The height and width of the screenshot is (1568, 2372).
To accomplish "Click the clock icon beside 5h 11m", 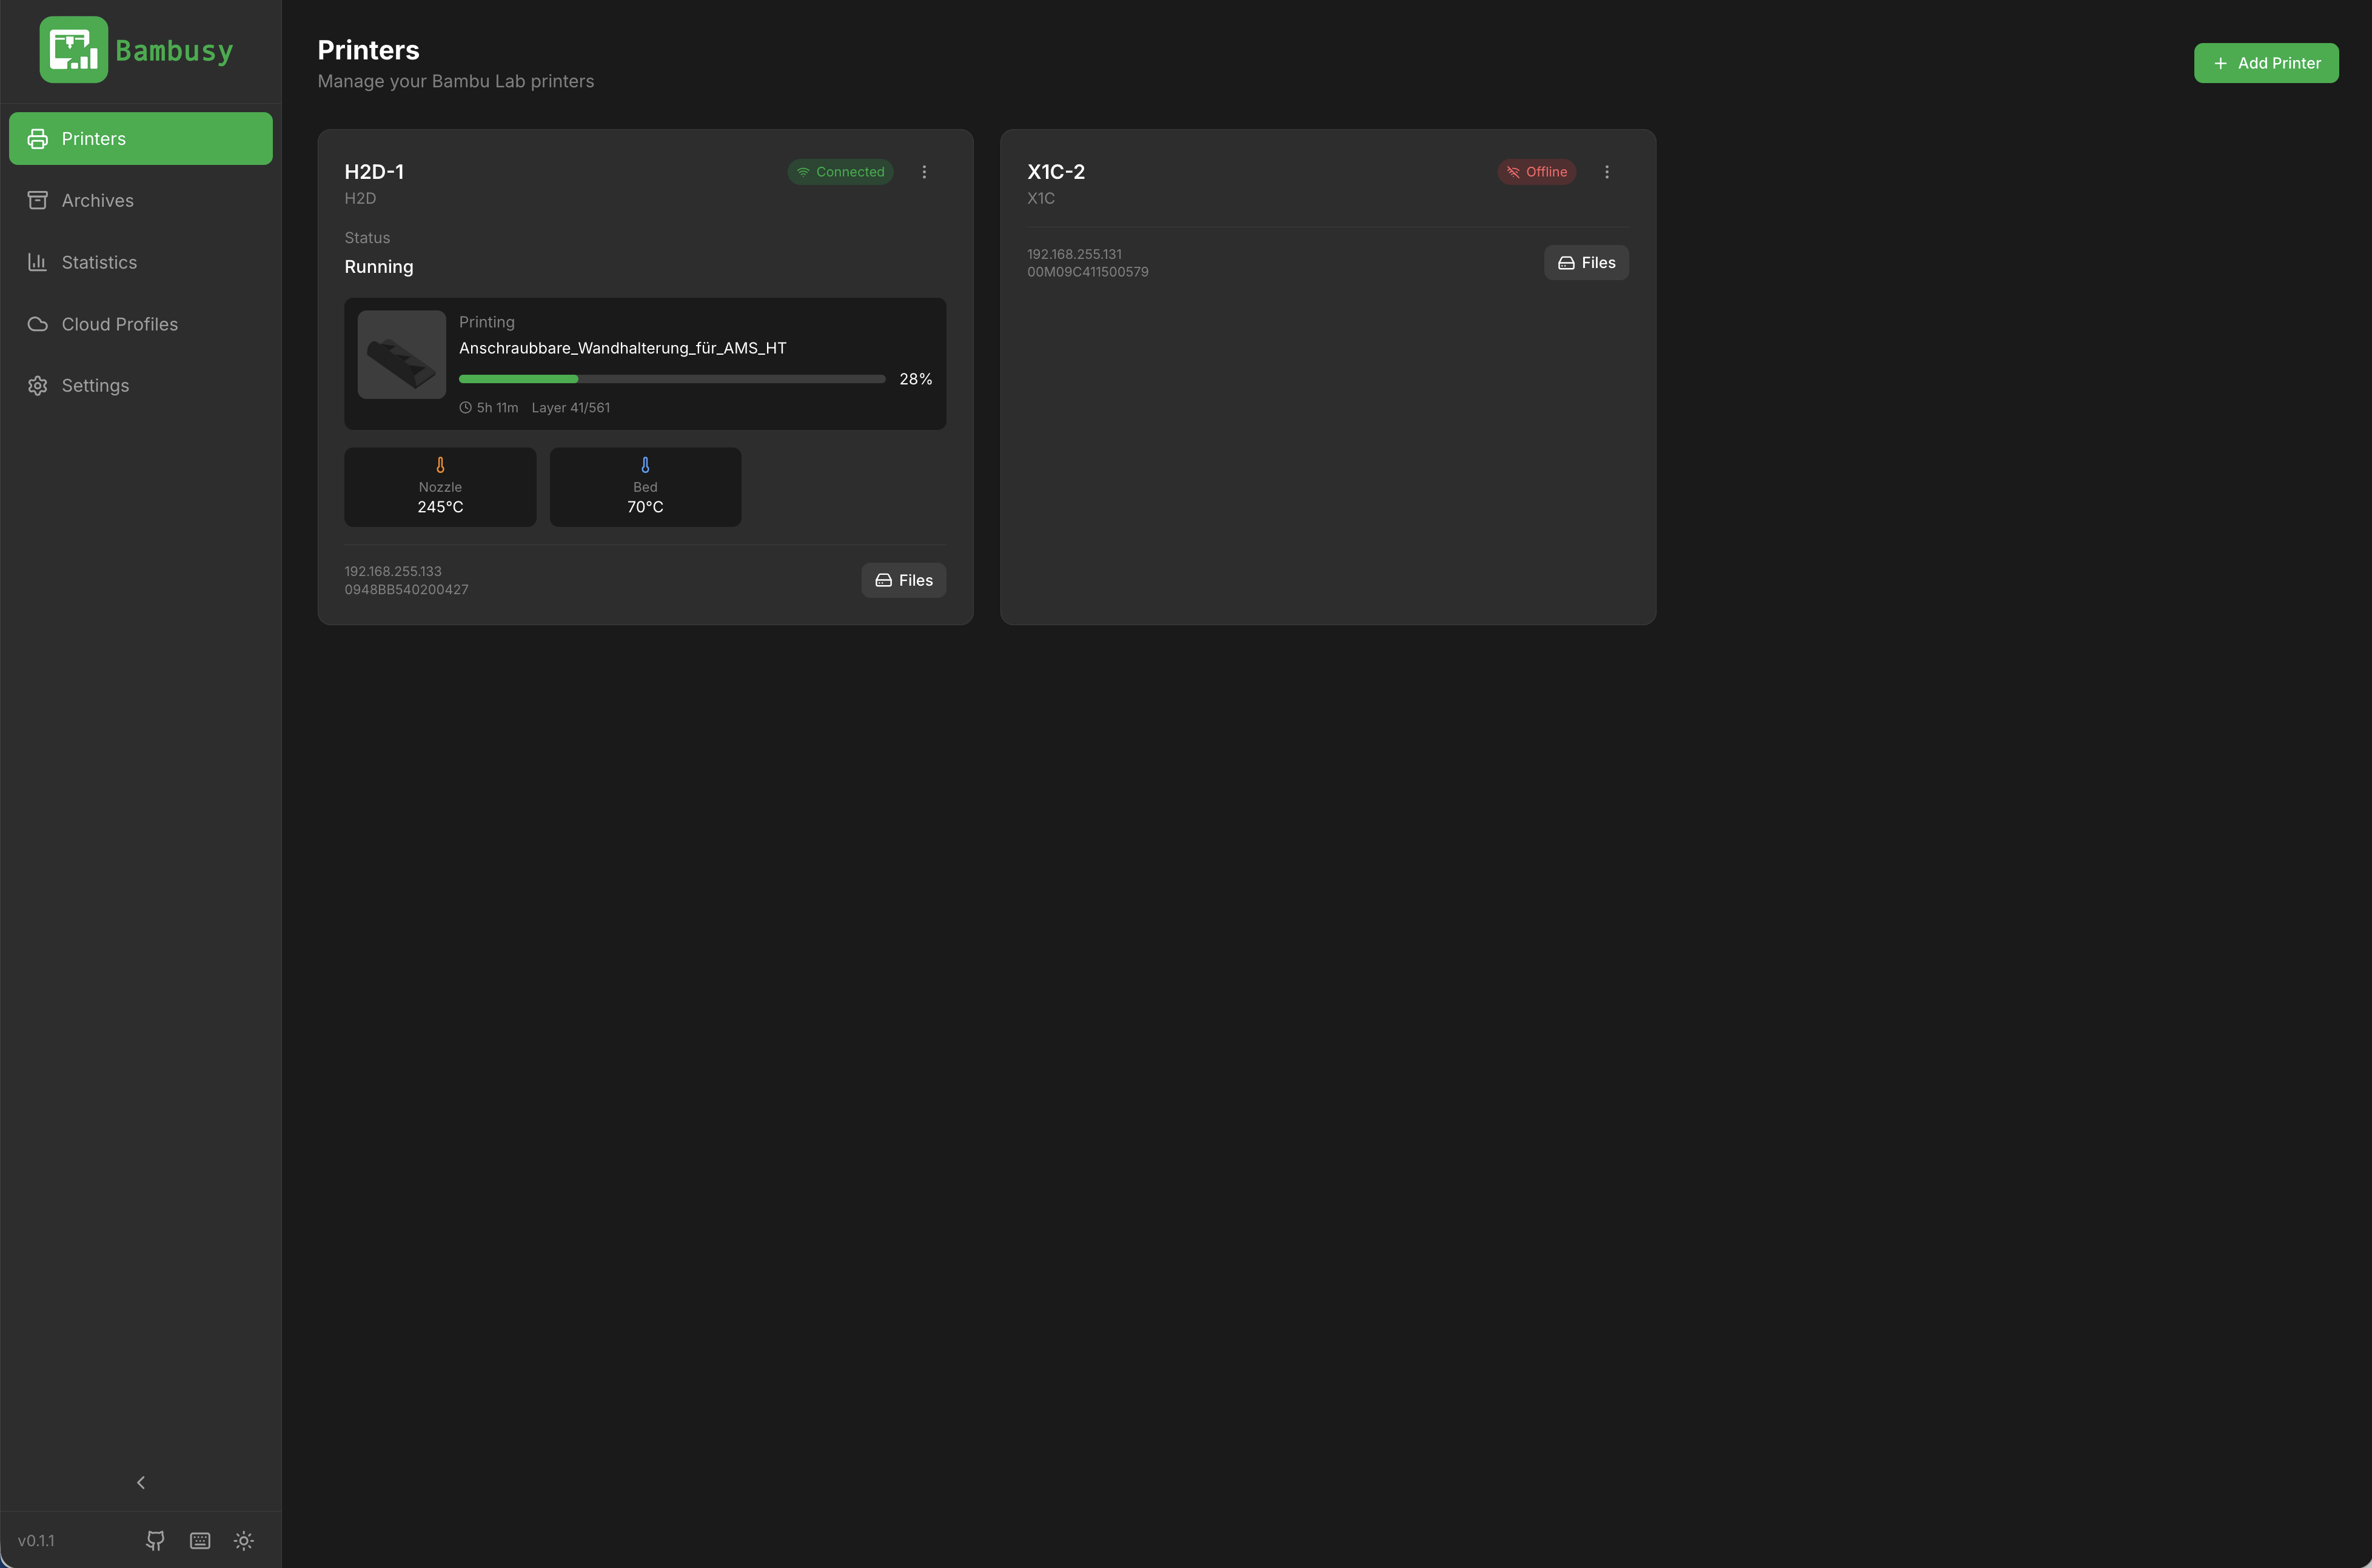I will click(x=465, y=408).
